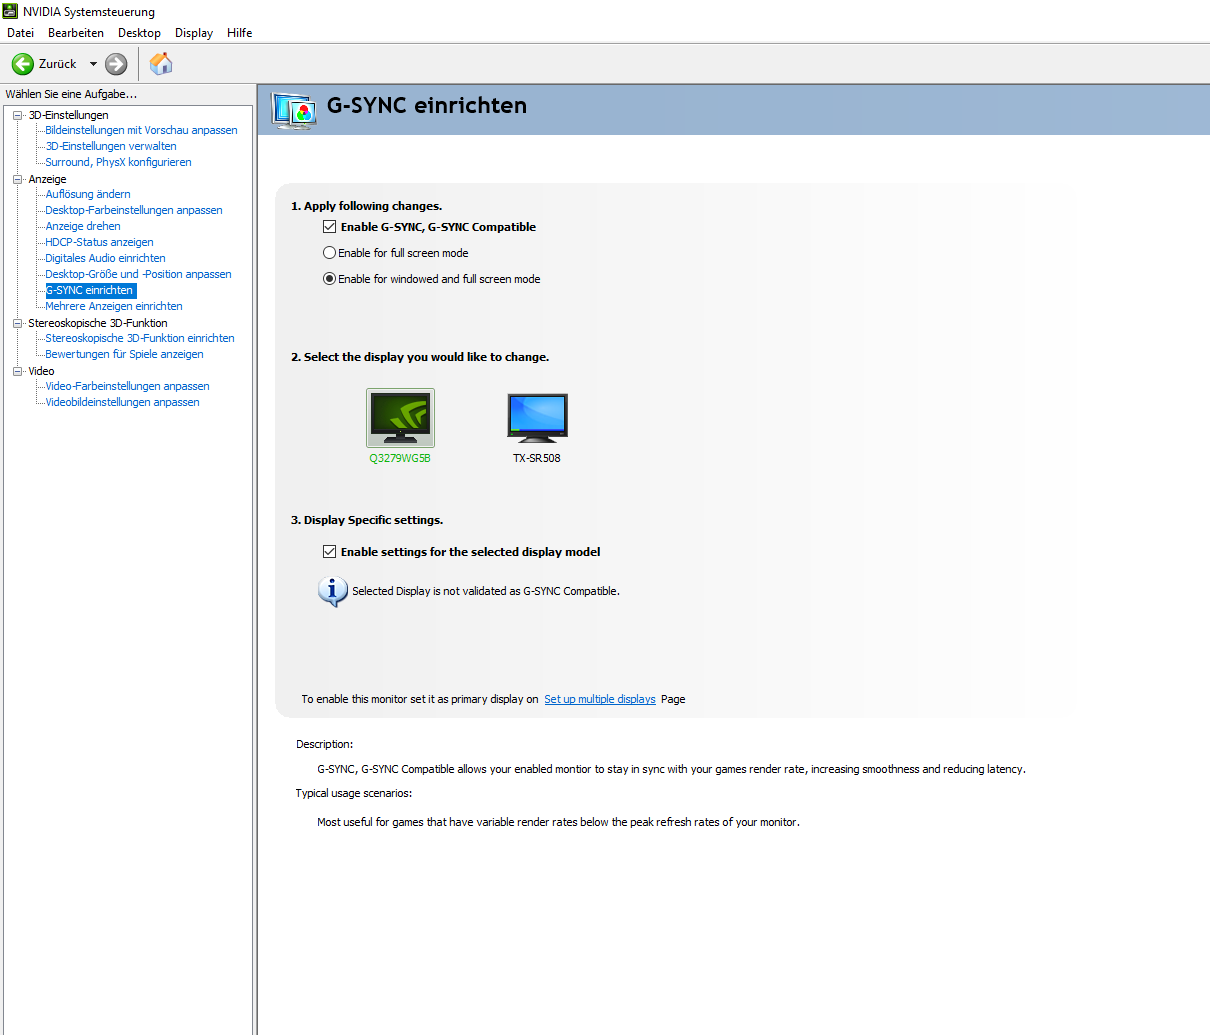Click the NVIDIA Systemsteuerung title bar icon
1210x1035 pixels.
[10, 12]
